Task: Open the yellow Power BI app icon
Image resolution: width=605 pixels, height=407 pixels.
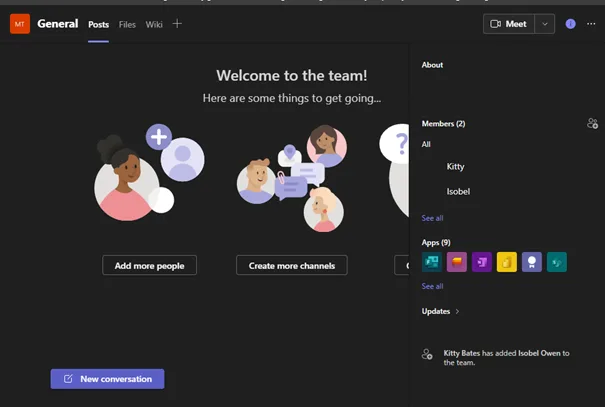Action: click(507, 262)
